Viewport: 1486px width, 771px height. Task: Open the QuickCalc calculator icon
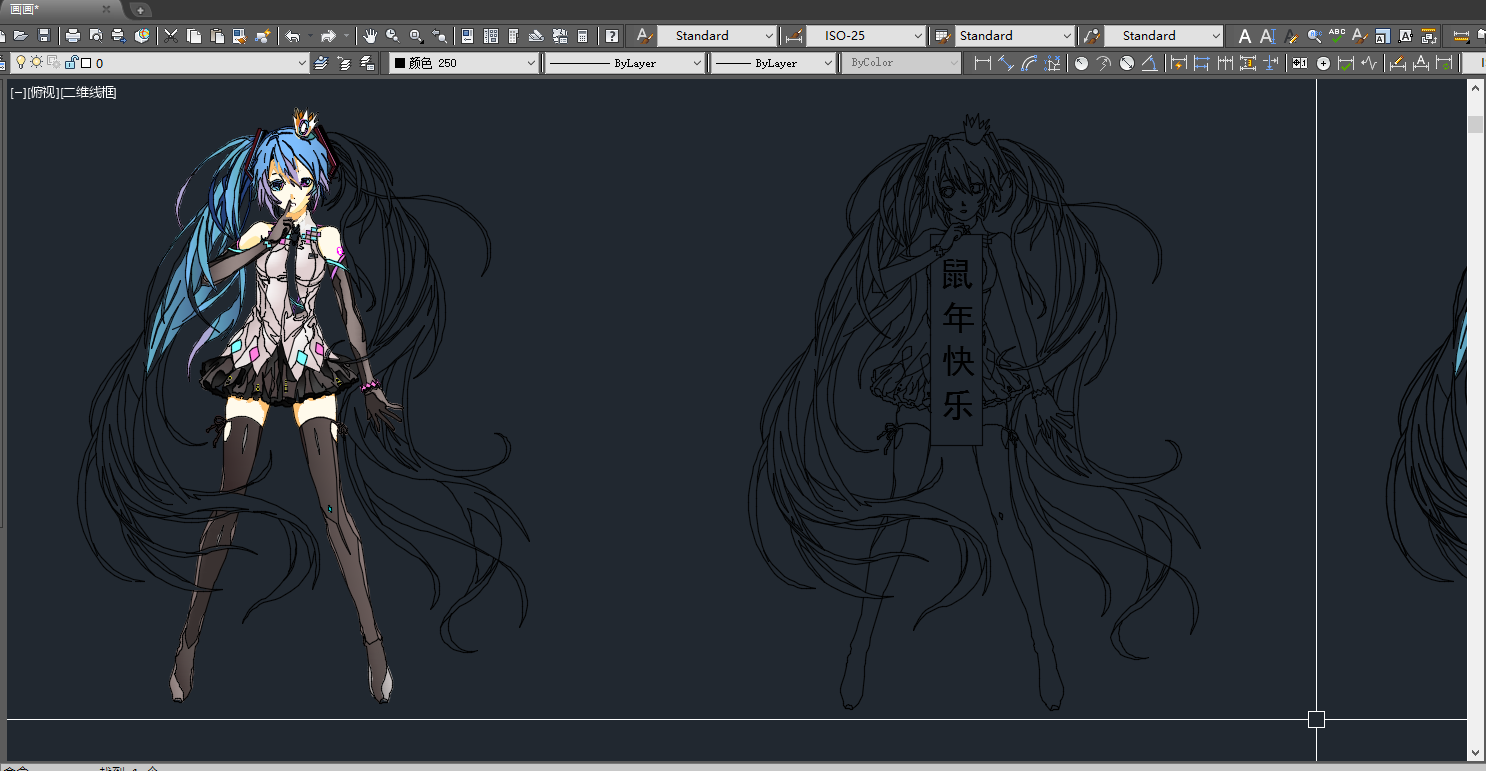click(583, 36)
